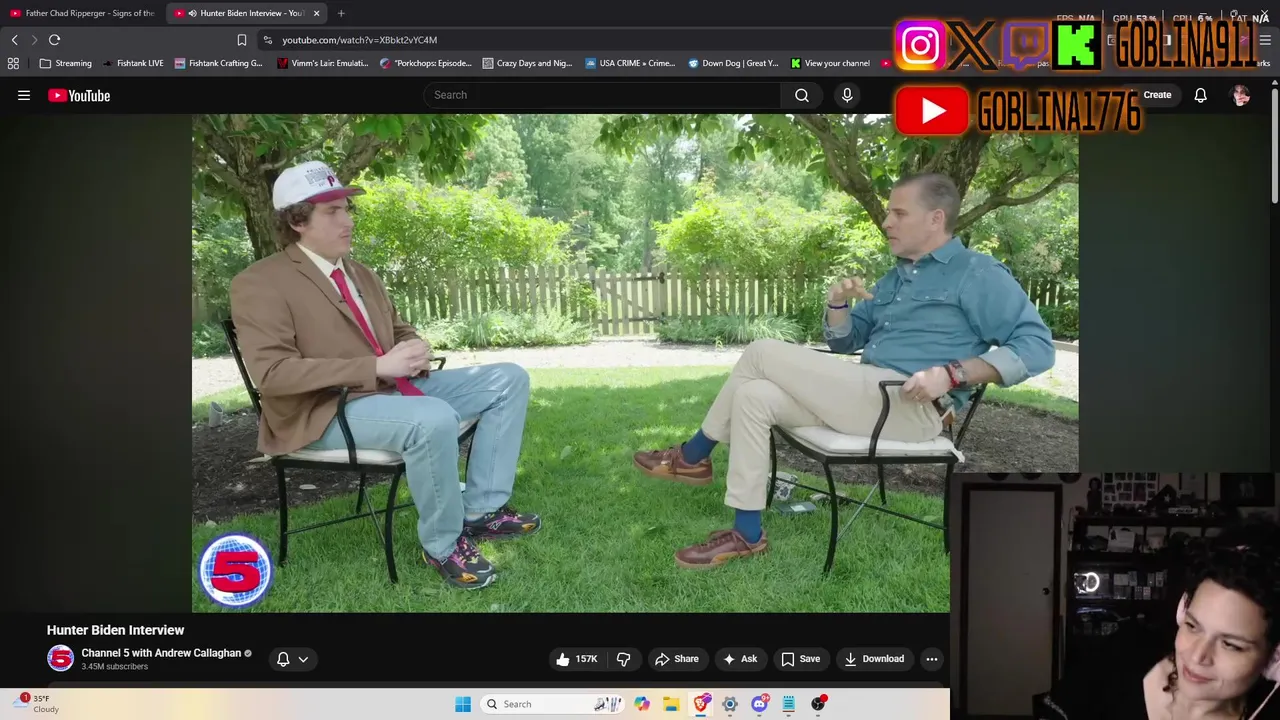Open more actions three-dot menu
1280x720 pixels.
click(931, 659)
